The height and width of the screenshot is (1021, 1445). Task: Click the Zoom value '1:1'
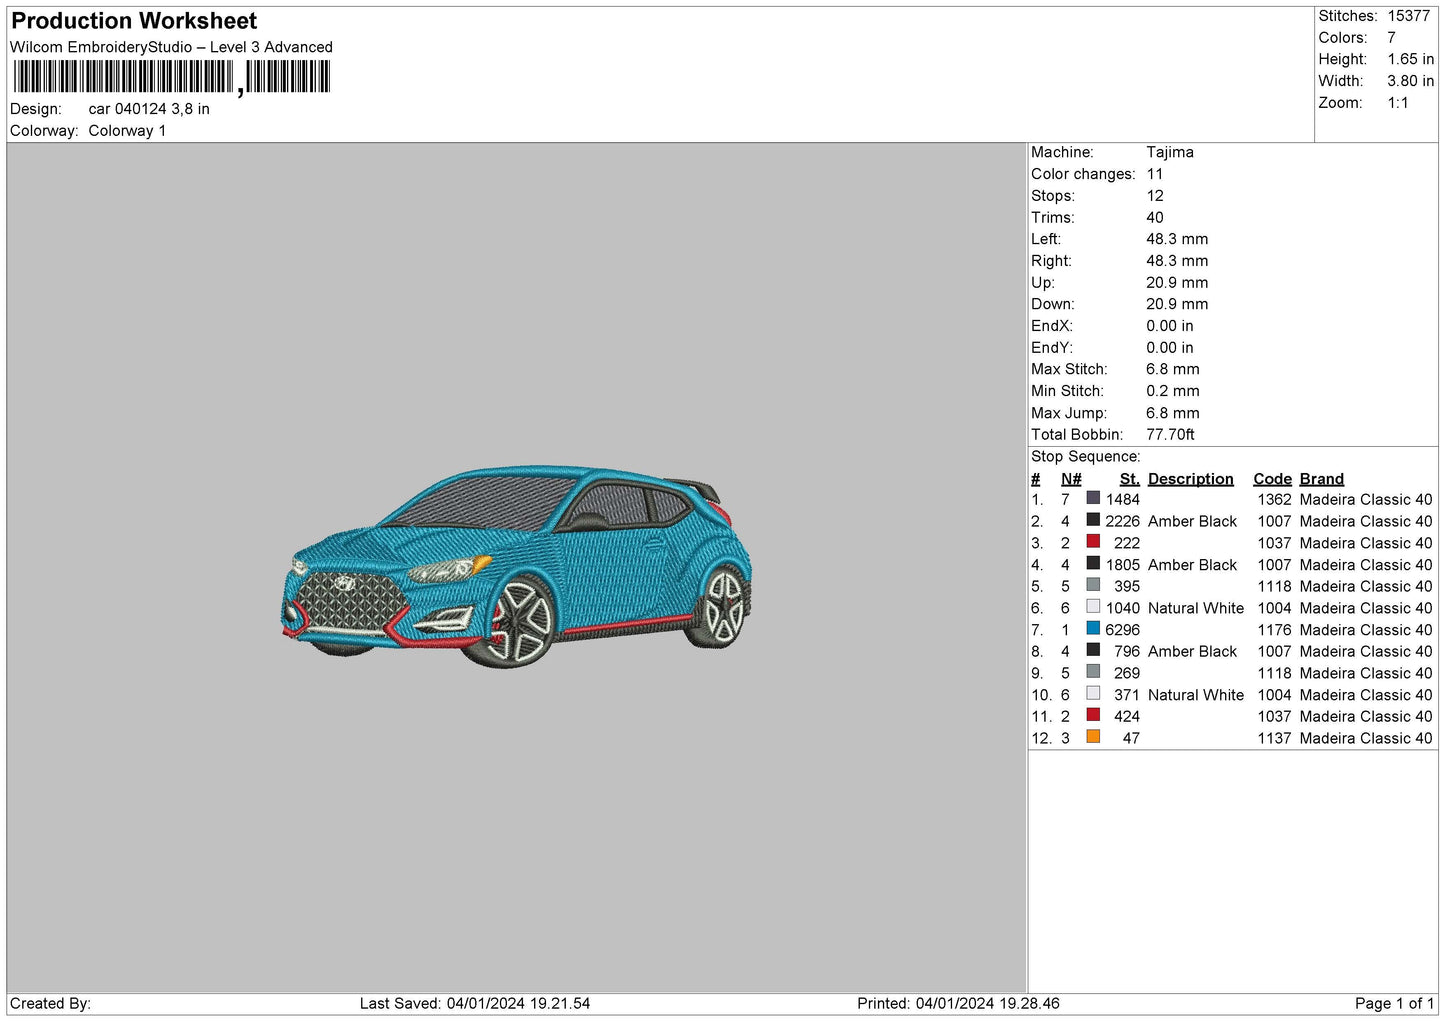click(1398, 103)
